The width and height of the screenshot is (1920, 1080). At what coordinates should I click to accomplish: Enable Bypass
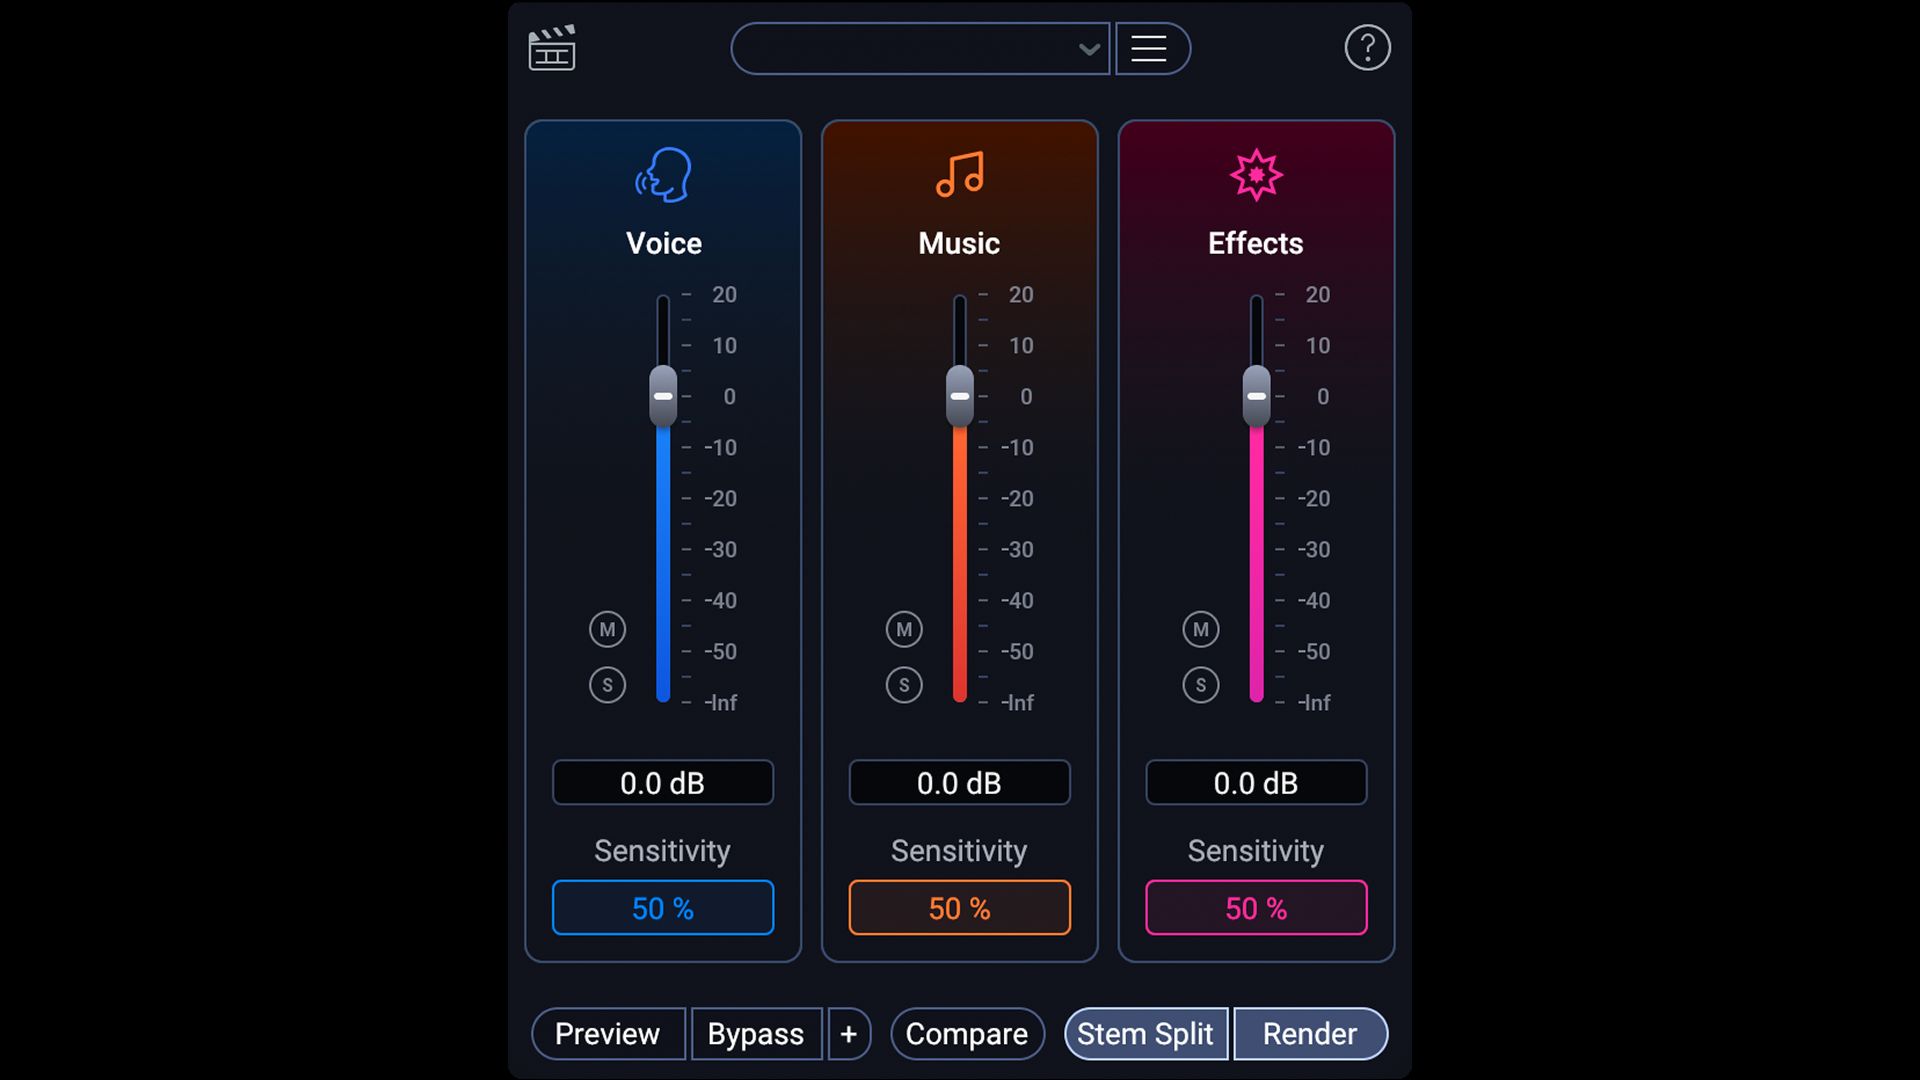click(756, 1034)
